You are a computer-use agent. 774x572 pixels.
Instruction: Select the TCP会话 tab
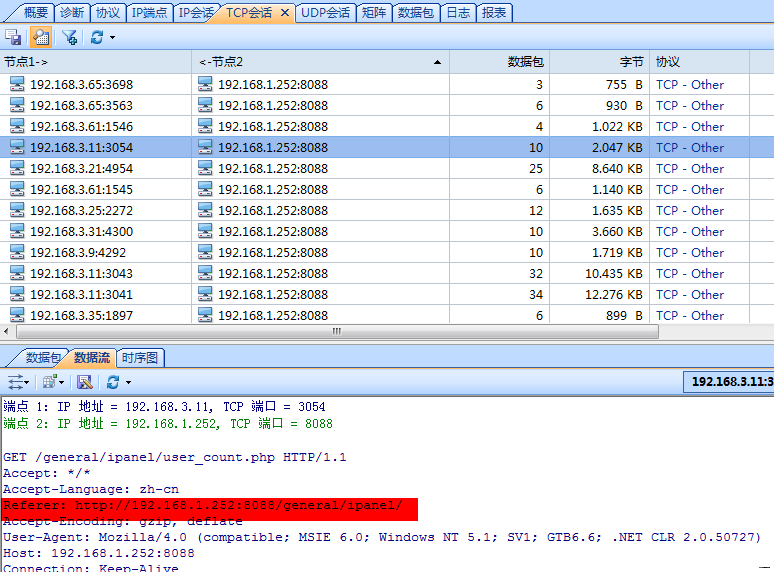click(249, 13)
